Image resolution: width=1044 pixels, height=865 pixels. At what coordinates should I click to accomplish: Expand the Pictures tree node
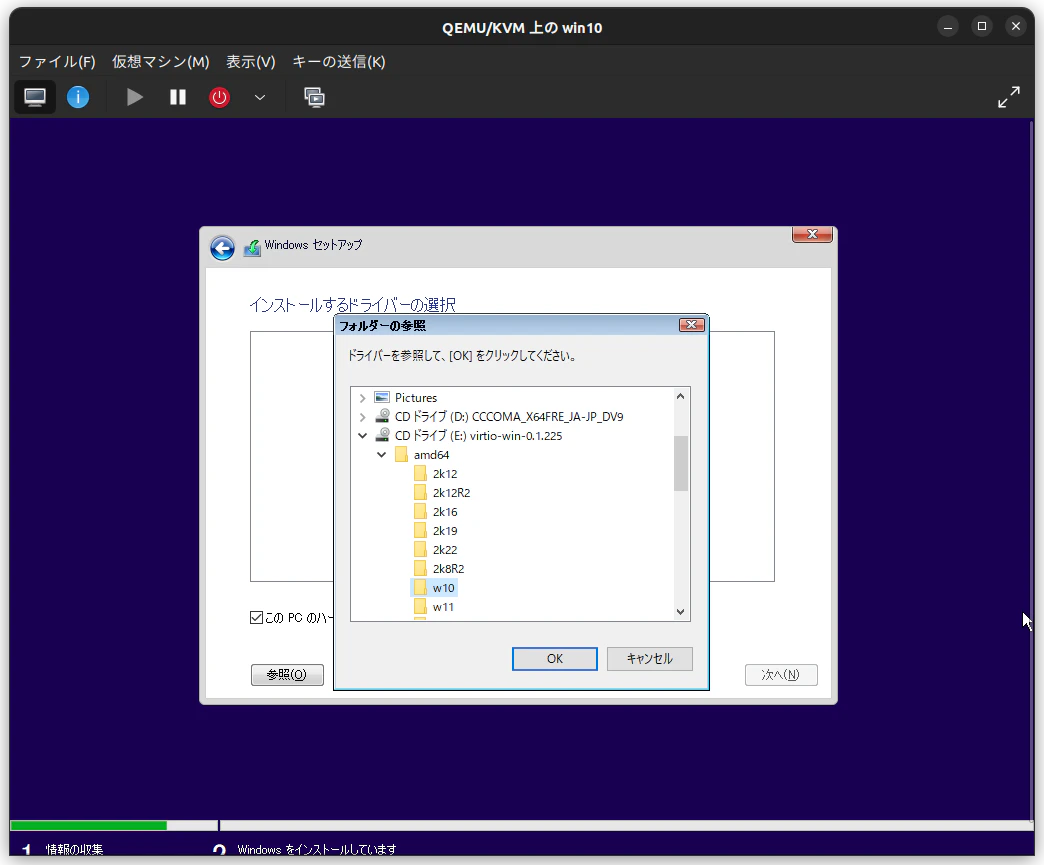pos(362,398)
